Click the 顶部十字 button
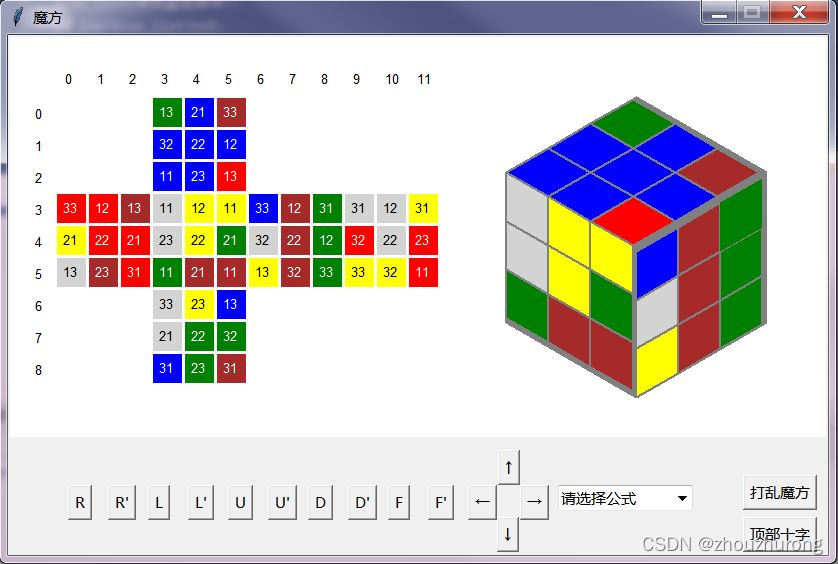This screenshot has height=564, width=838. click(780, 534)
